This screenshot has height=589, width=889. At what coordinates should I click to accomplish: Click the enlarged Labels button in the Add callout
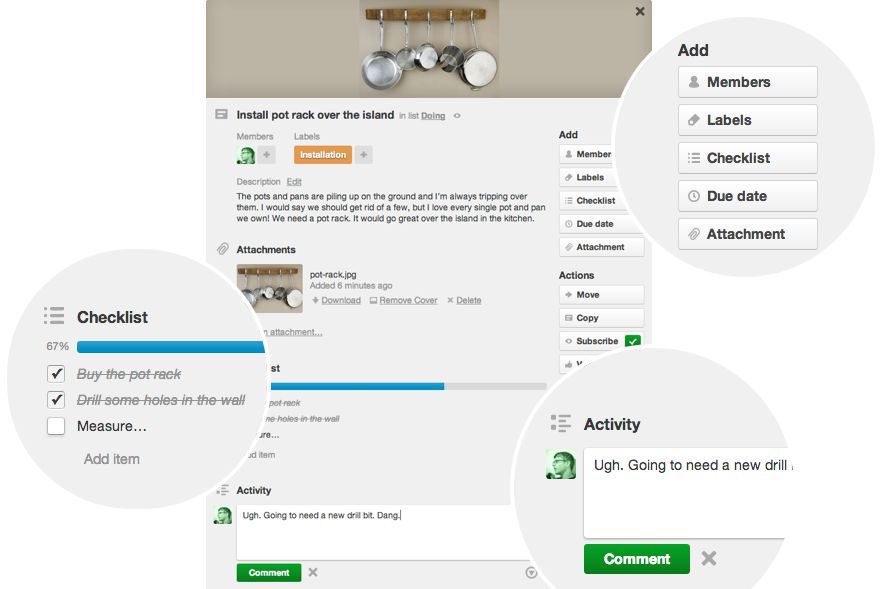748,120
